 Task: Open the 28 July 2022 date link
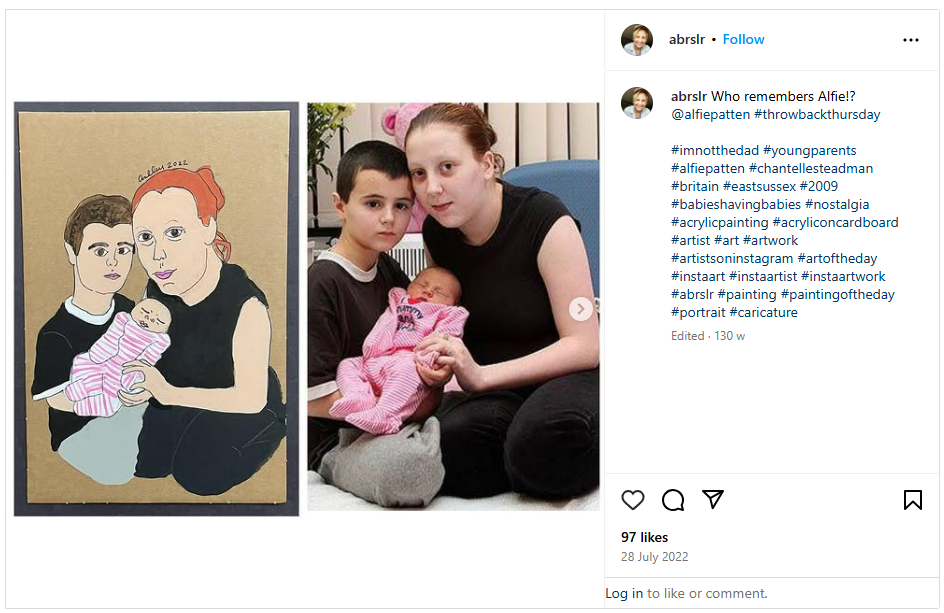click(x=654, y=557)
